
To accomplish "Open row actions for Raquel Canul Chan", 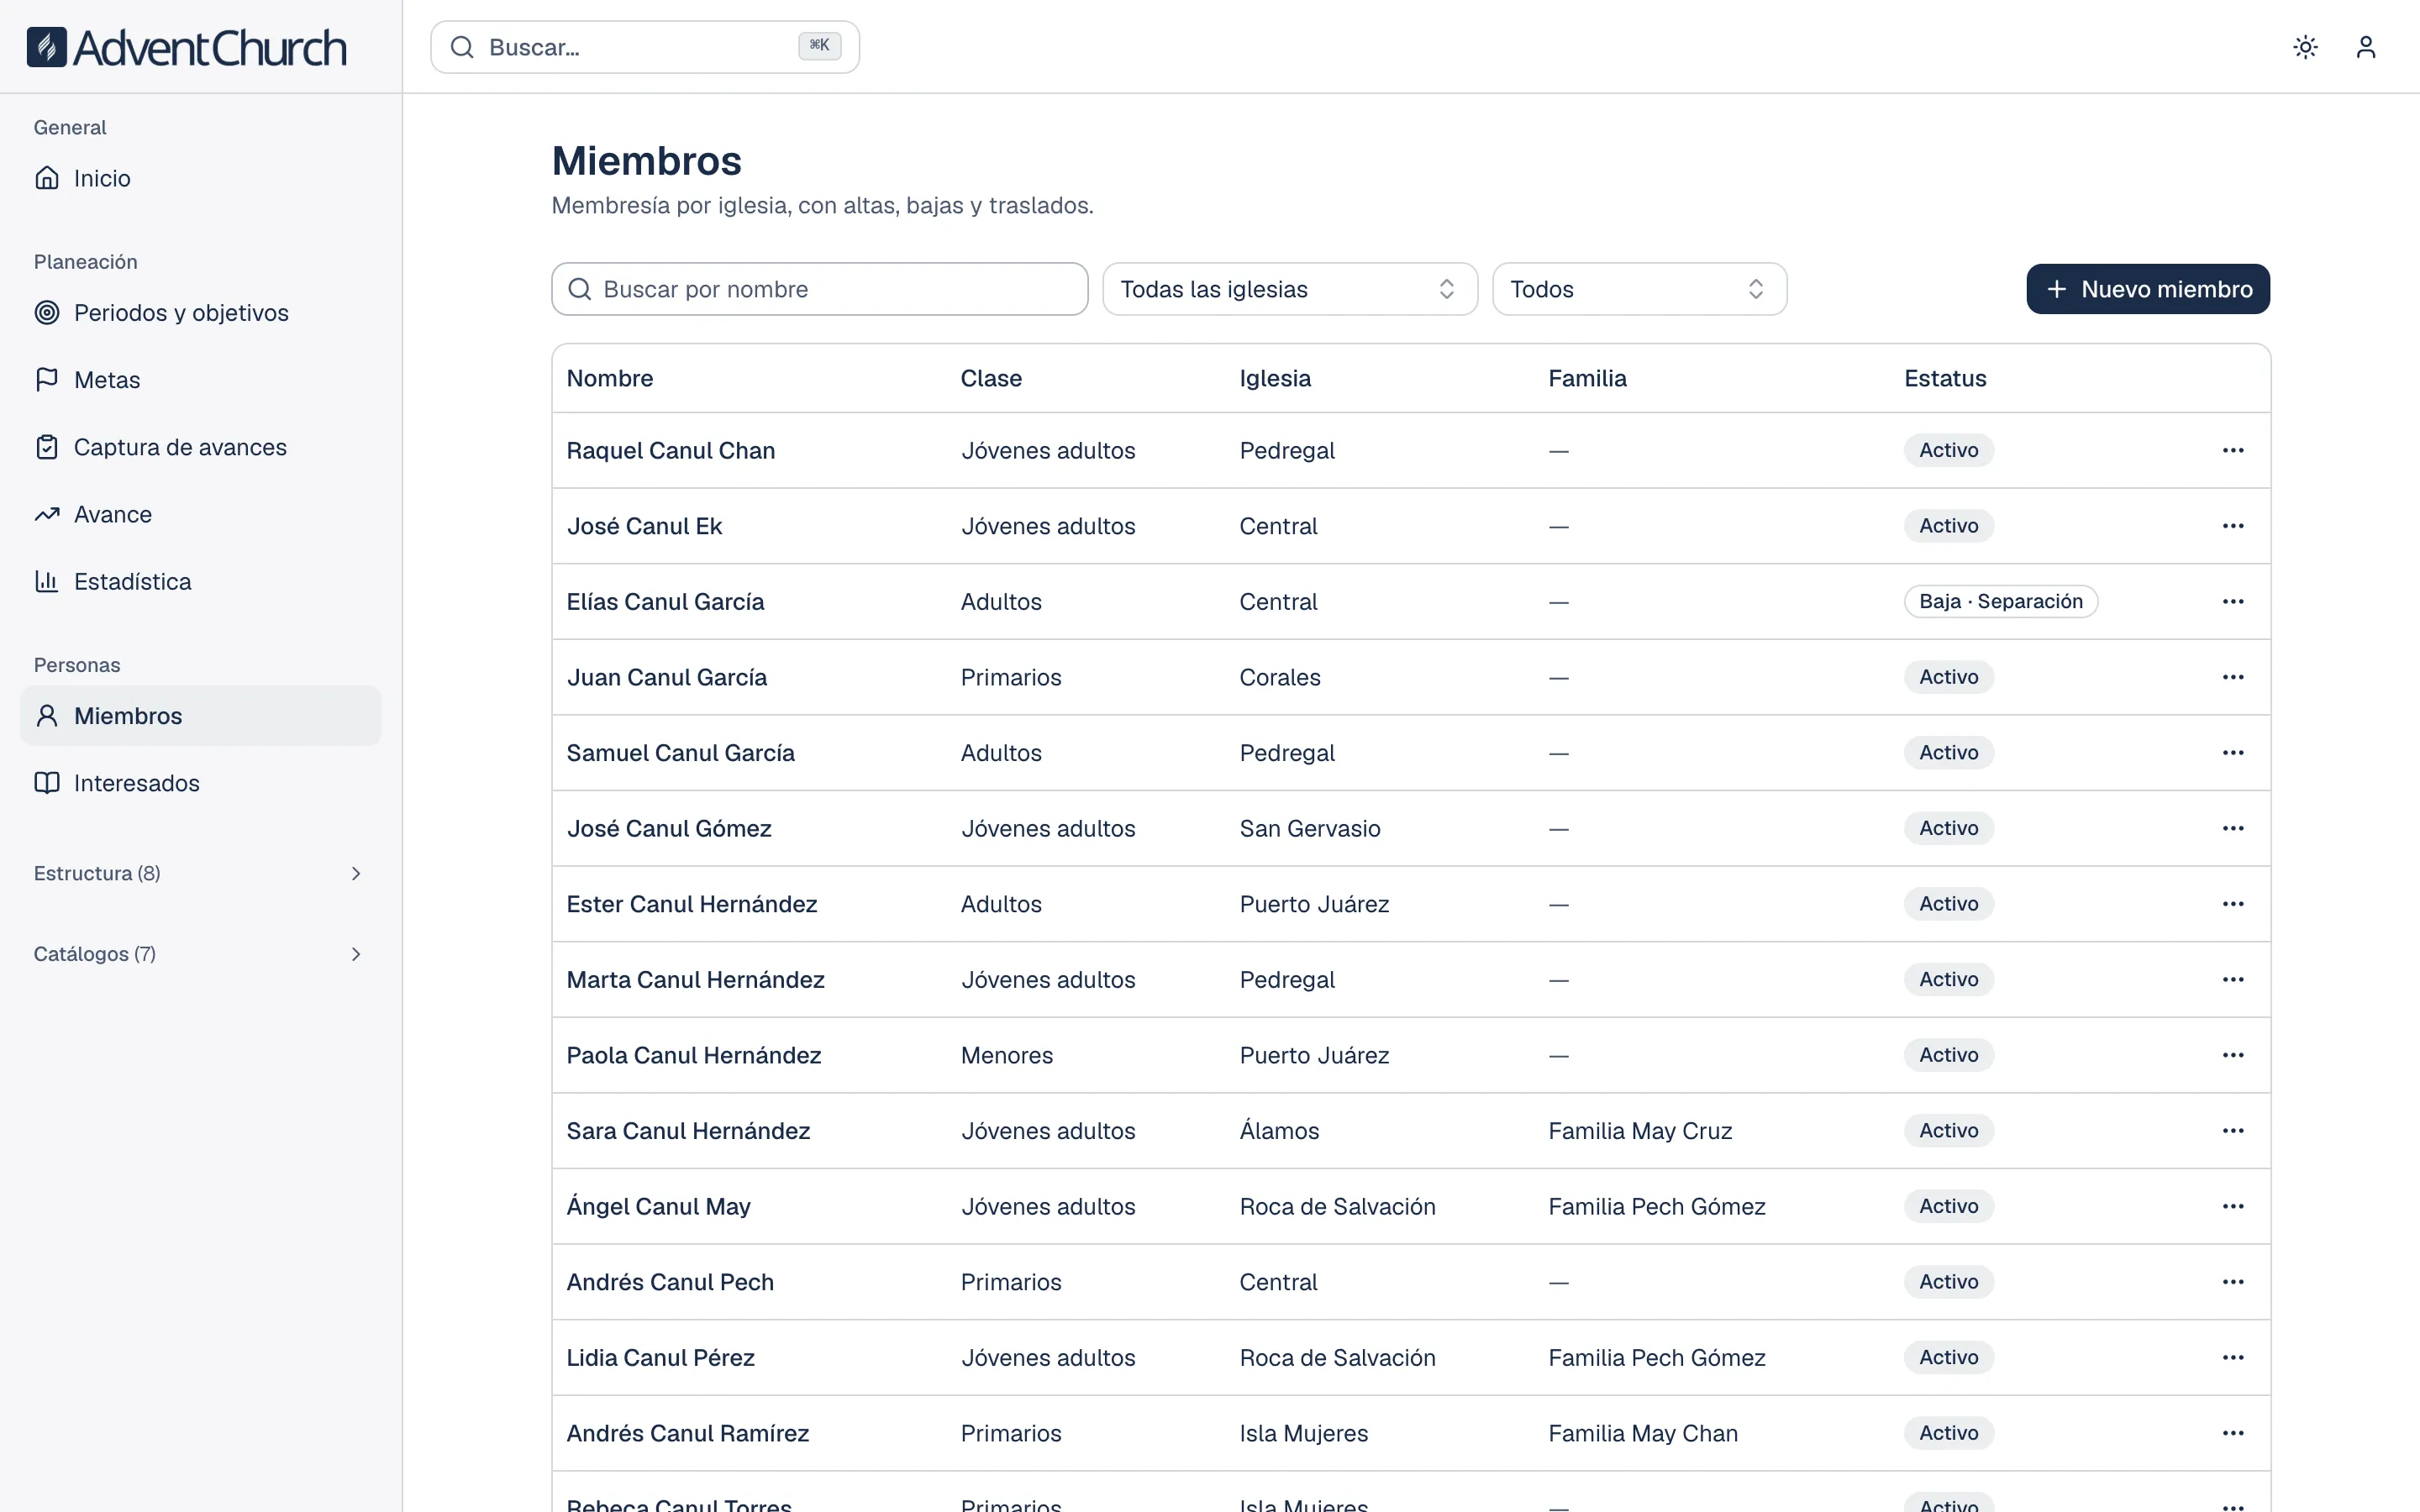I will coord(2233,450).
